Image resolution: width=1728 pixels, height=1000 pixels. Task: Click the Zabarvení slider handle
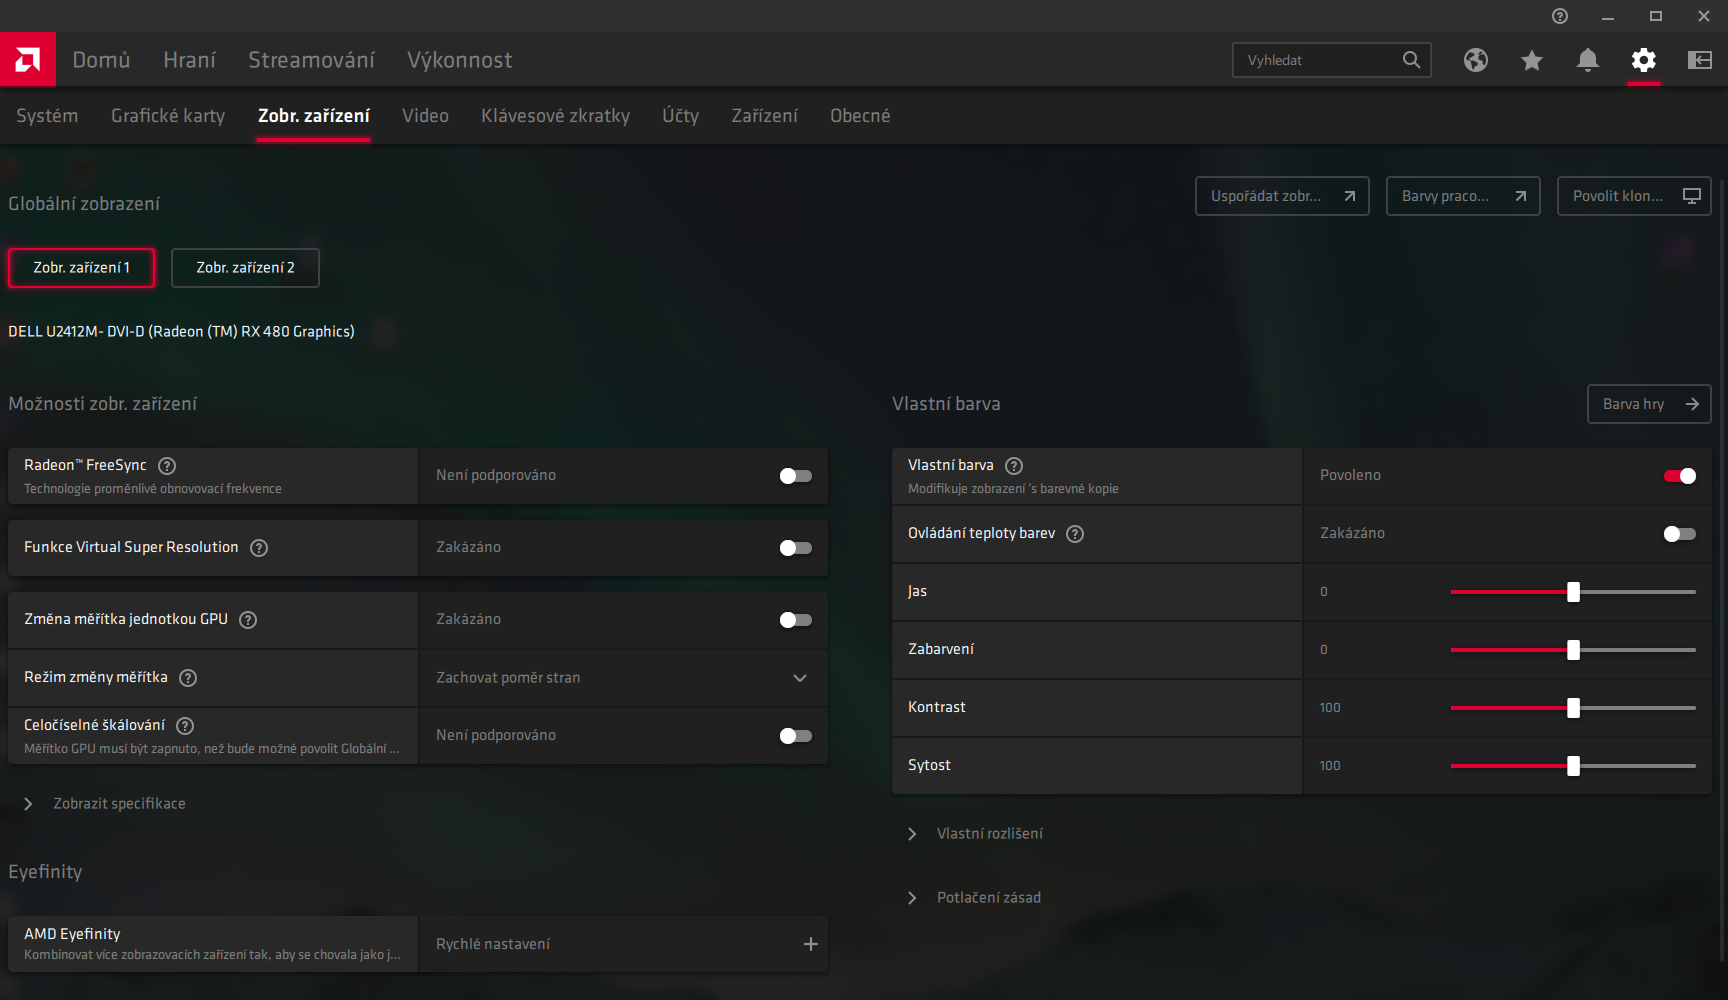pos(1573,650)
